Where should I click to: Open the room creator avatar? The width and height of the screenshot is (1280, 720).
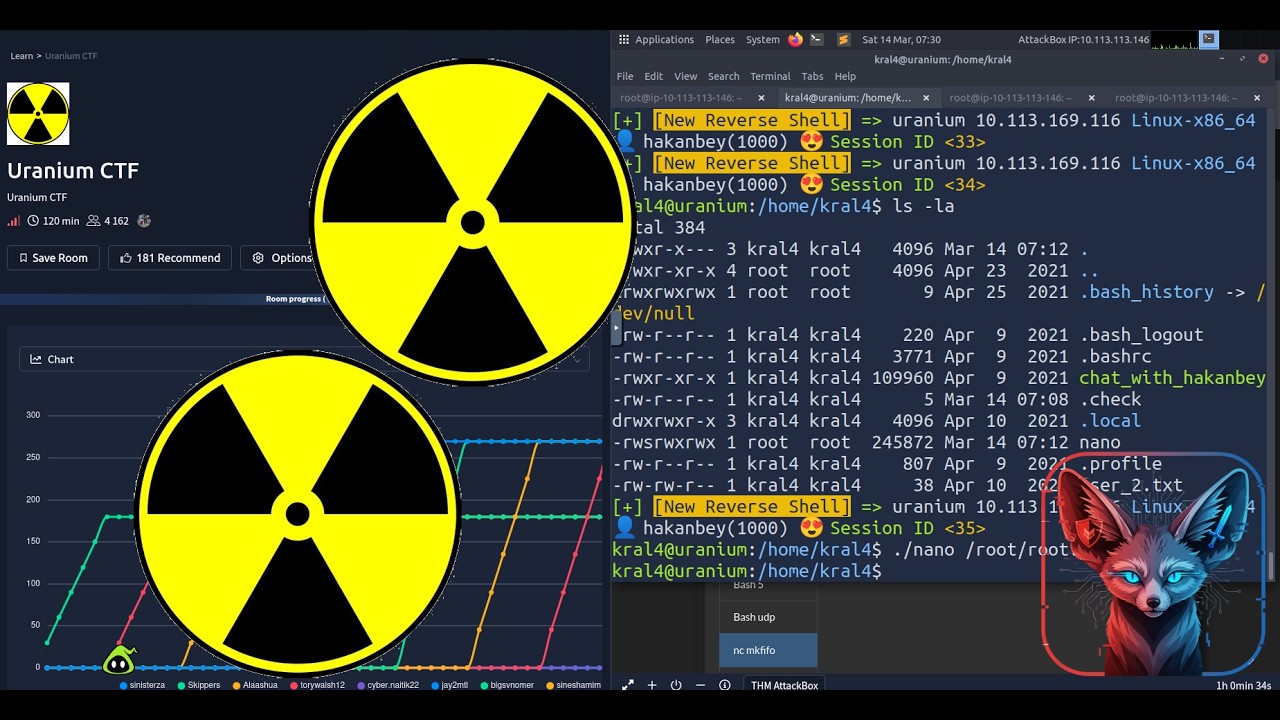click(x=144, y=221)
